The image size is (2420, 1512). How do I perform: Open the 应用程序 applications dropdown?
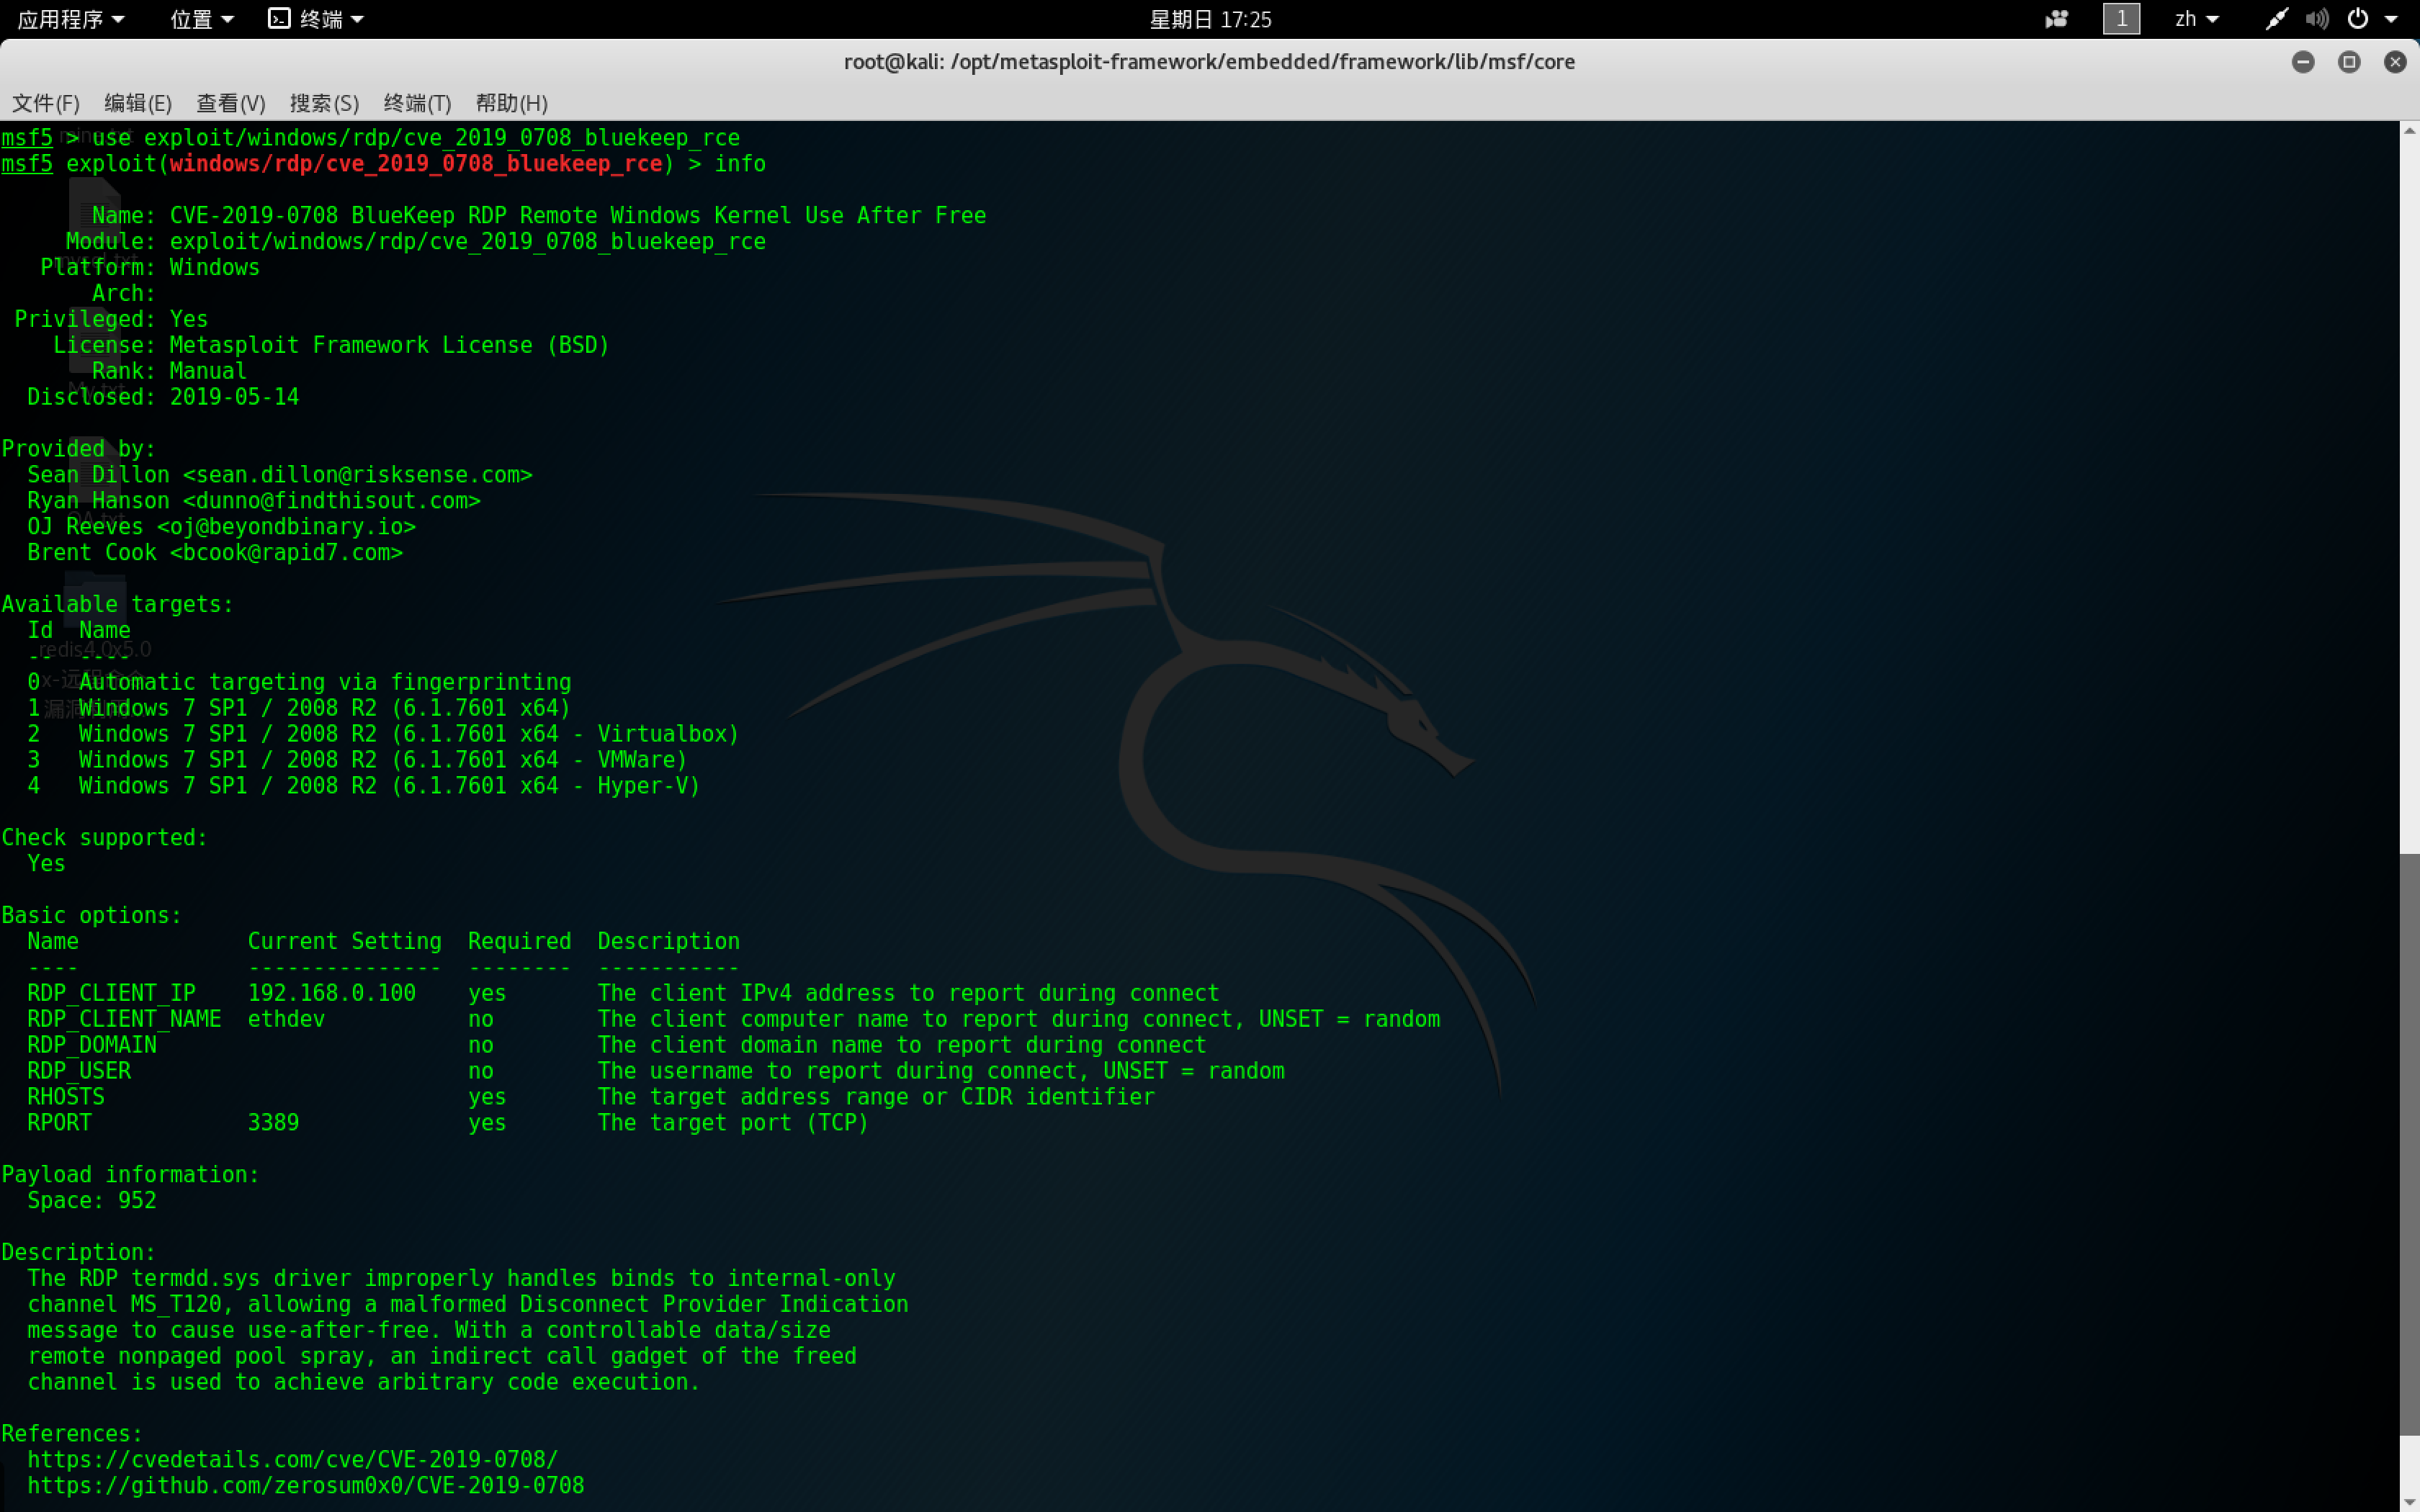(70, 19)
